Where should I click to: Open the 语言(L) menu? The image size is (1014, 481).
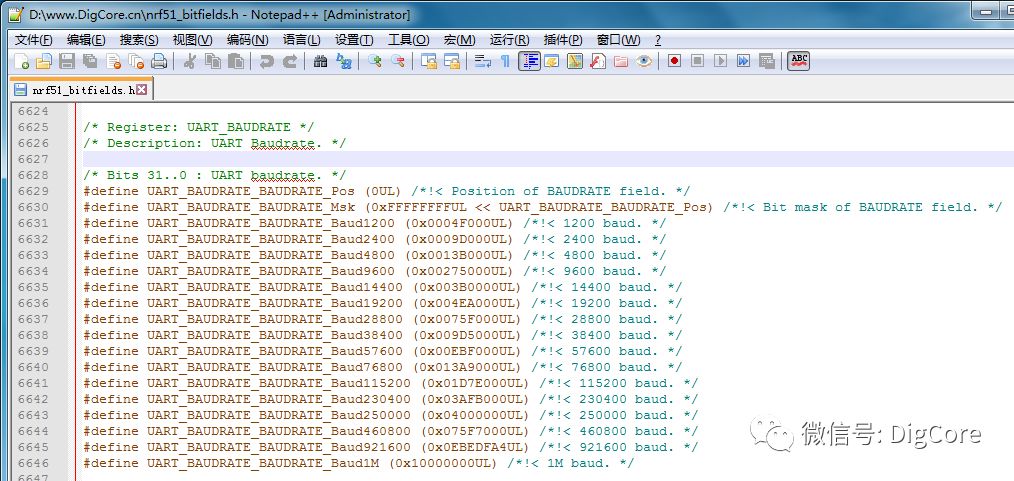301,40
